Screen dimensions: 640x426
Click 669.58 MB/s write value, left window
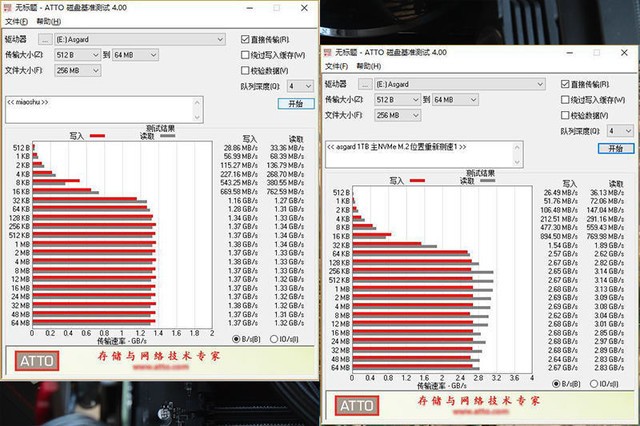(x=239, y=191)
